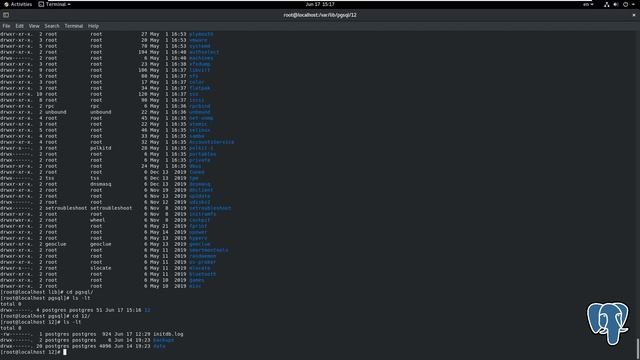640x360 pixels.
Task: Click the 'cd pgsql/' command line
Action: (x=47, y=292)
